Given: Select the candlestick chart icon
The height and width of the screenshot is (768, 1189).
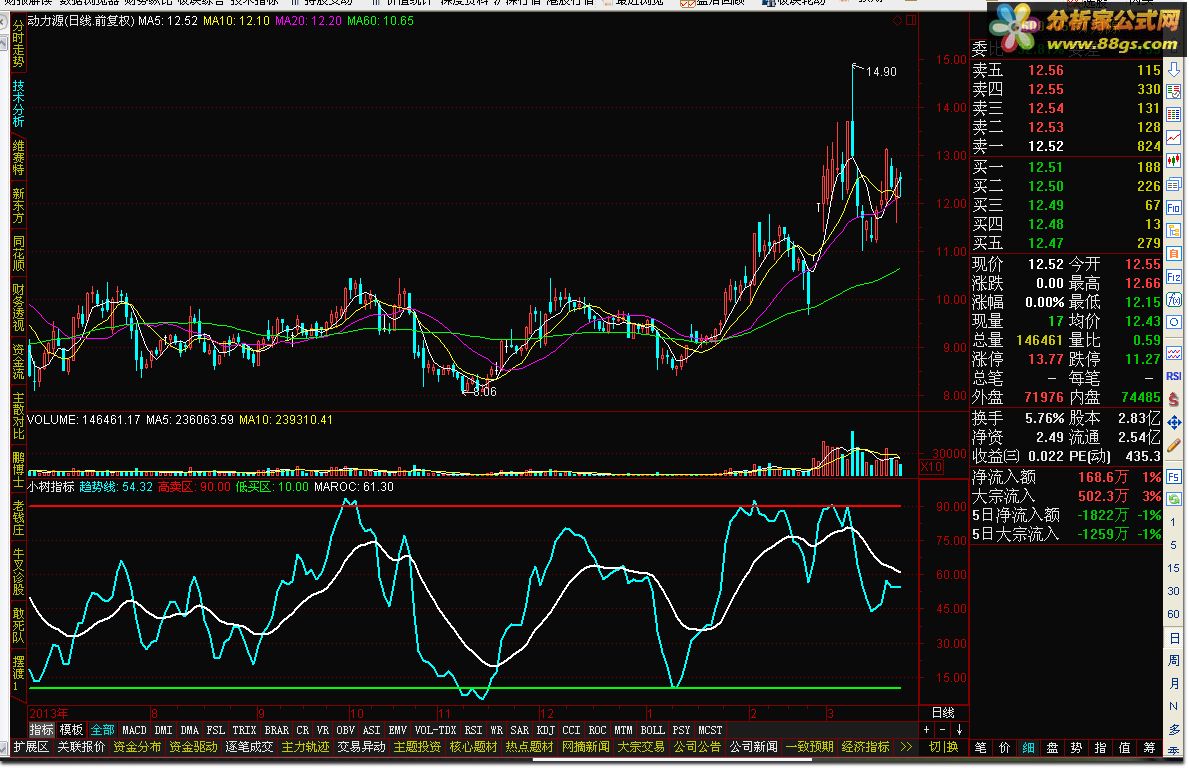Looking at the screenshot, I should coord(1174,161).
